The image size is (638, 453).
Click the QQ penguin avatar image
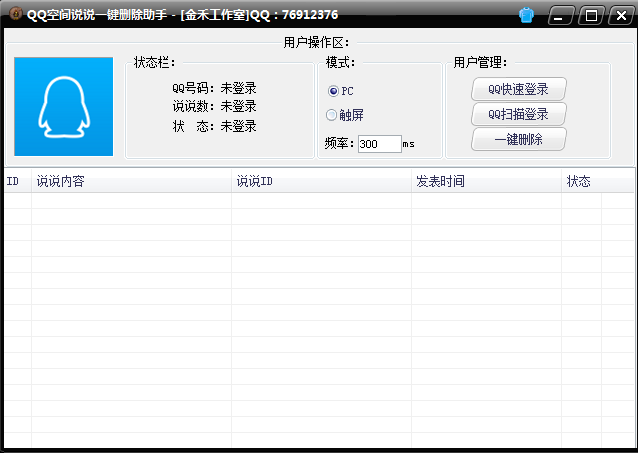(63, 107)
